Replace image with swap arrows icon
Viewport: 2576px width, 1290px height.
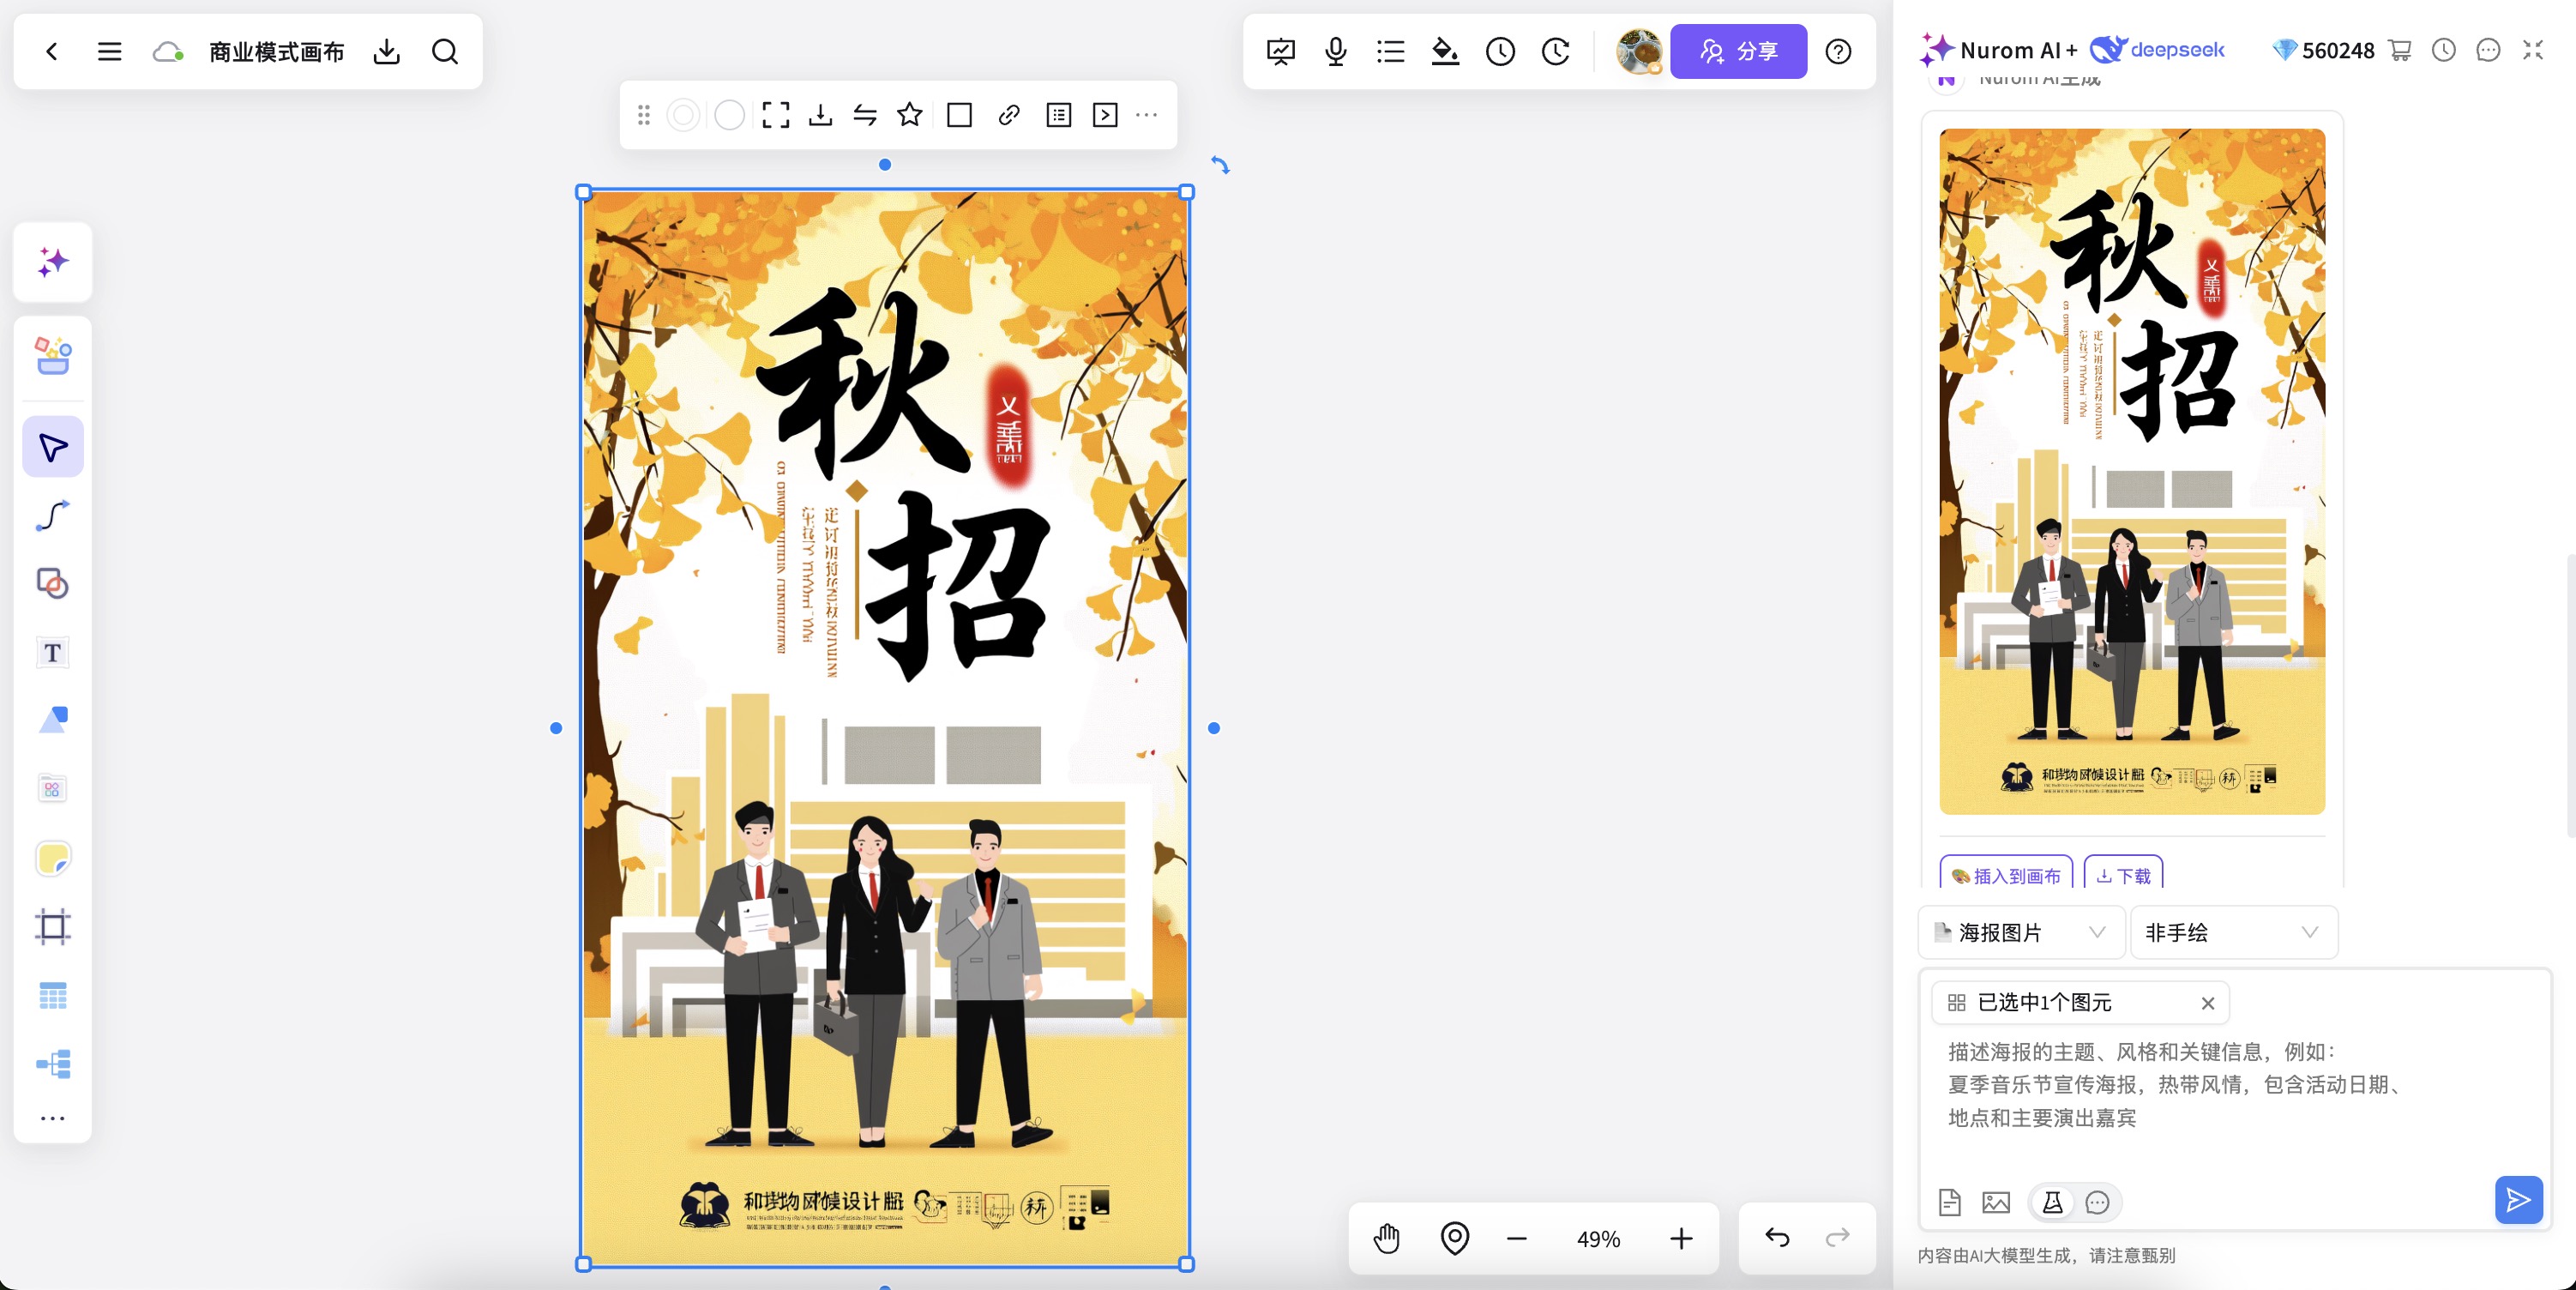click(x=865, y=116)
